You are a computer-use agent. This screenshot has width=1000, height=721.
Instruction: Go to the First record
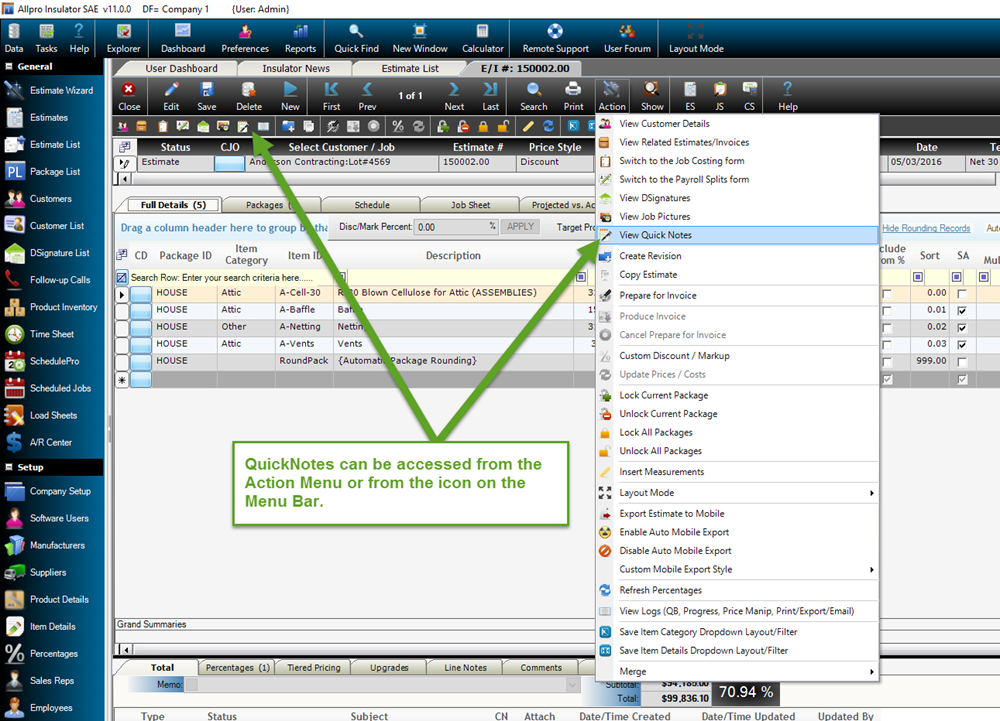point(332,96)
